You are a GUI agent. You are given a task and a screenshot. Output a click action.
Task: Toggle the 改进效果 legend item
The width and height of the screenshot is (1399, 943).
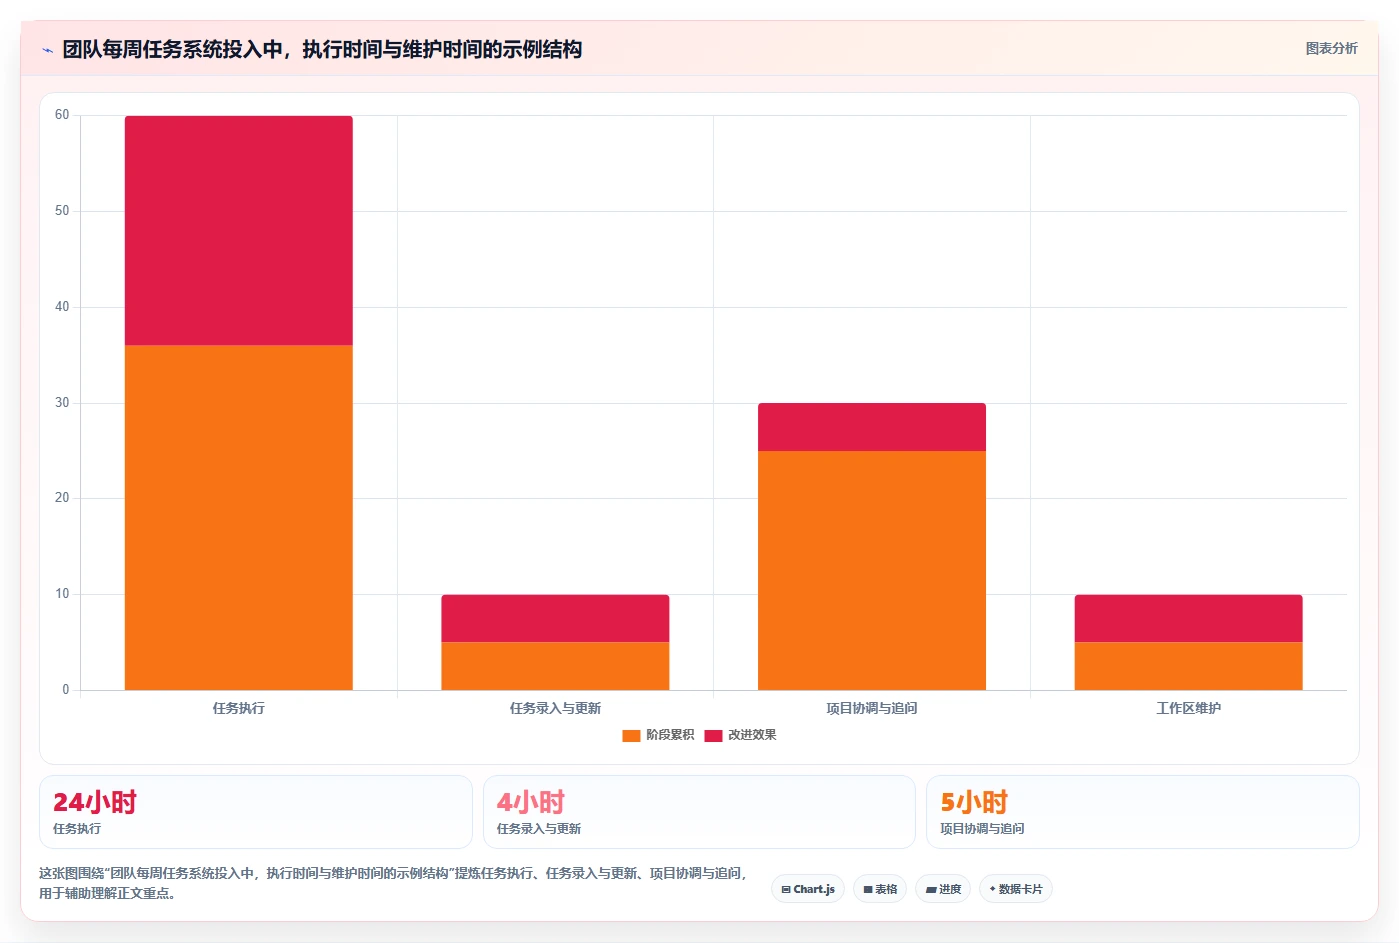point(740,735)
